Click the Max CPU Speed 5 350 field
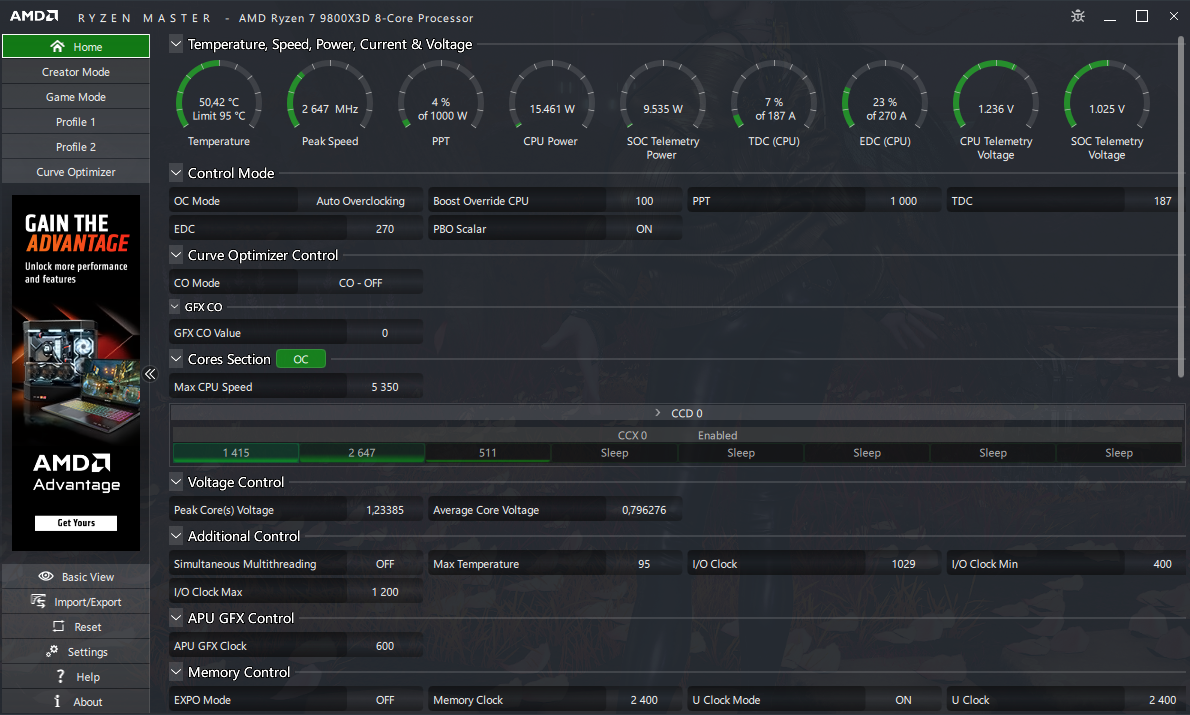 click(x=385, y=386)
